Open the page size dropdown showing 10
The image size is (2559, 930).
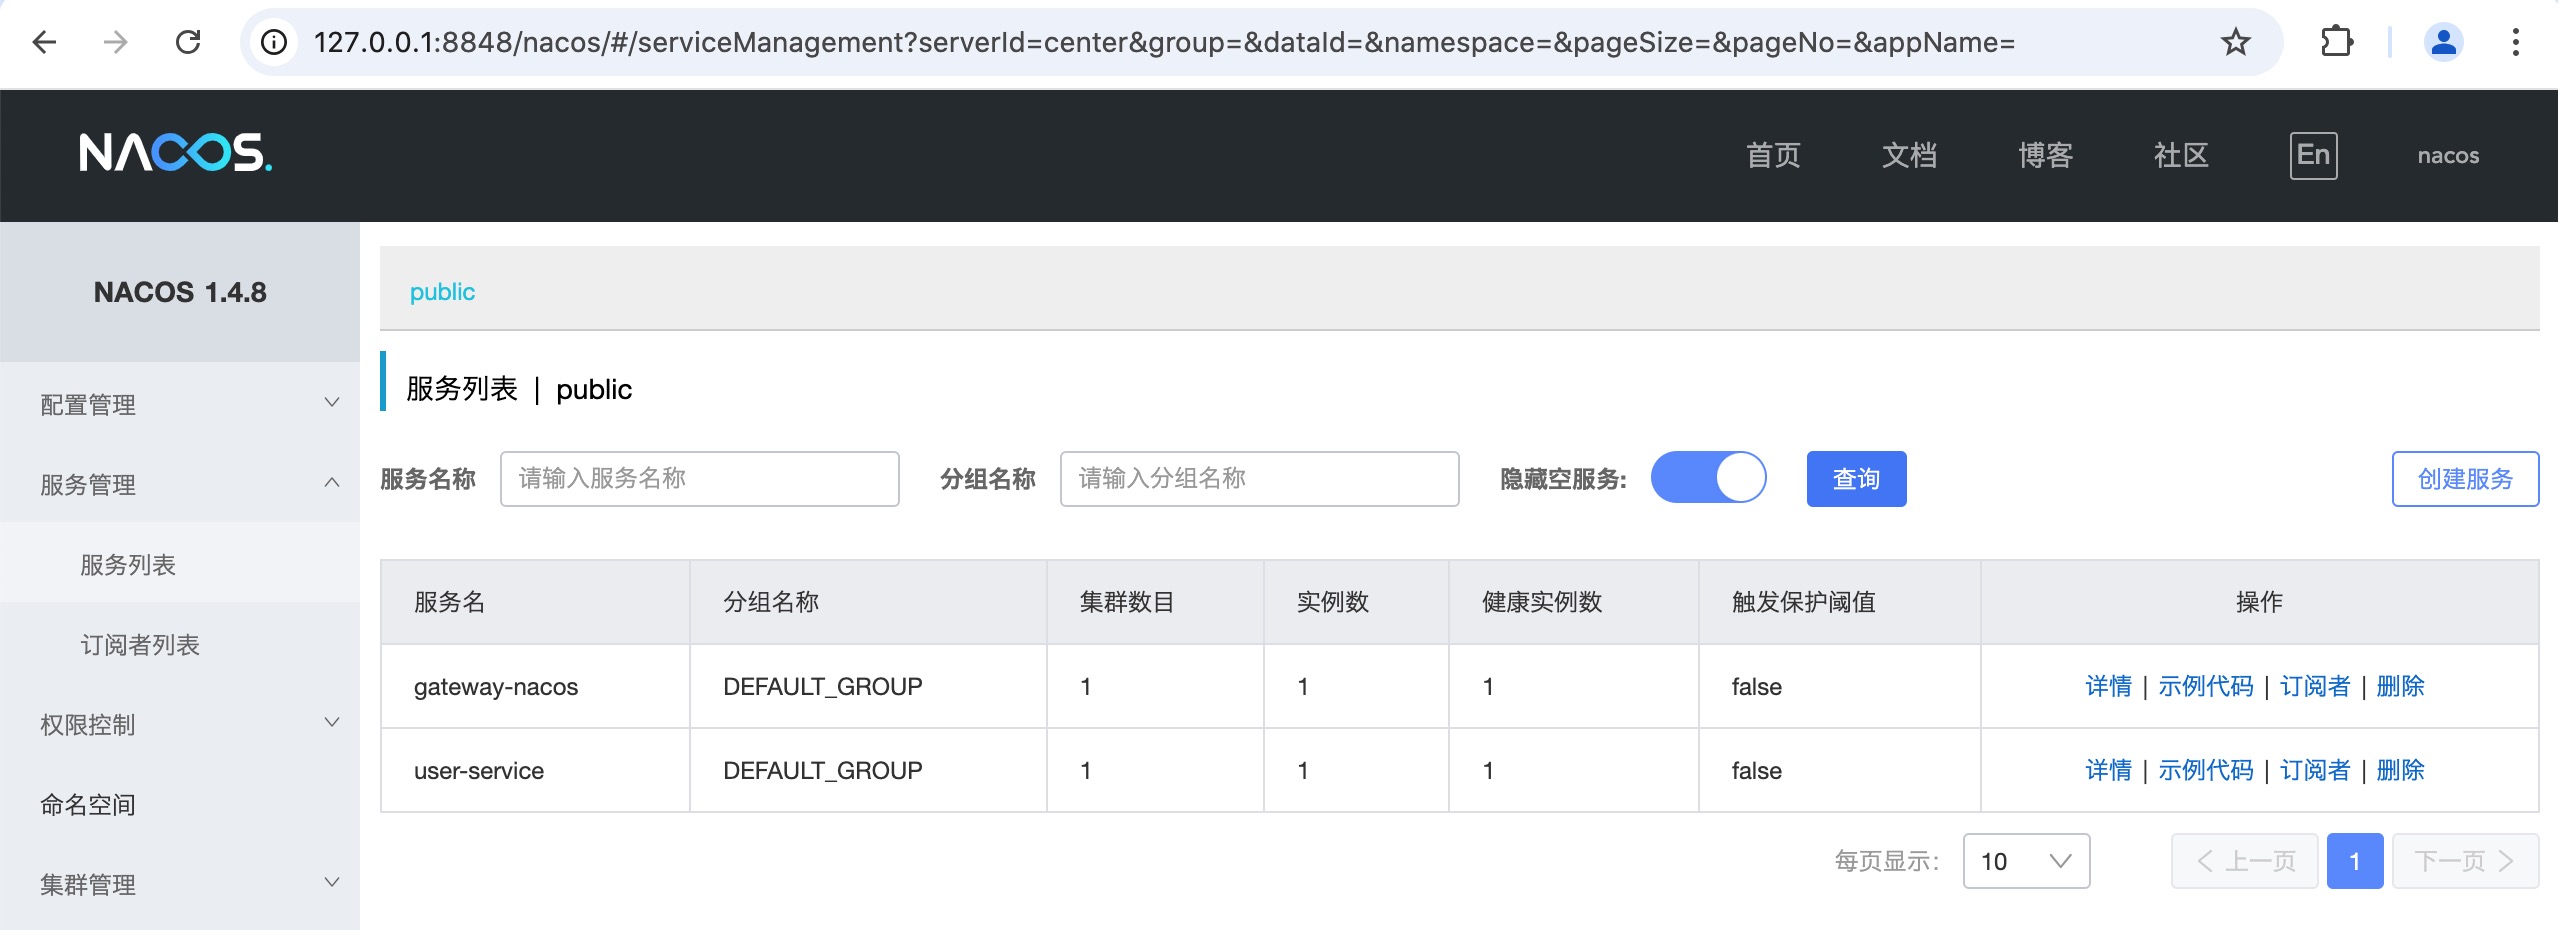2026,861
